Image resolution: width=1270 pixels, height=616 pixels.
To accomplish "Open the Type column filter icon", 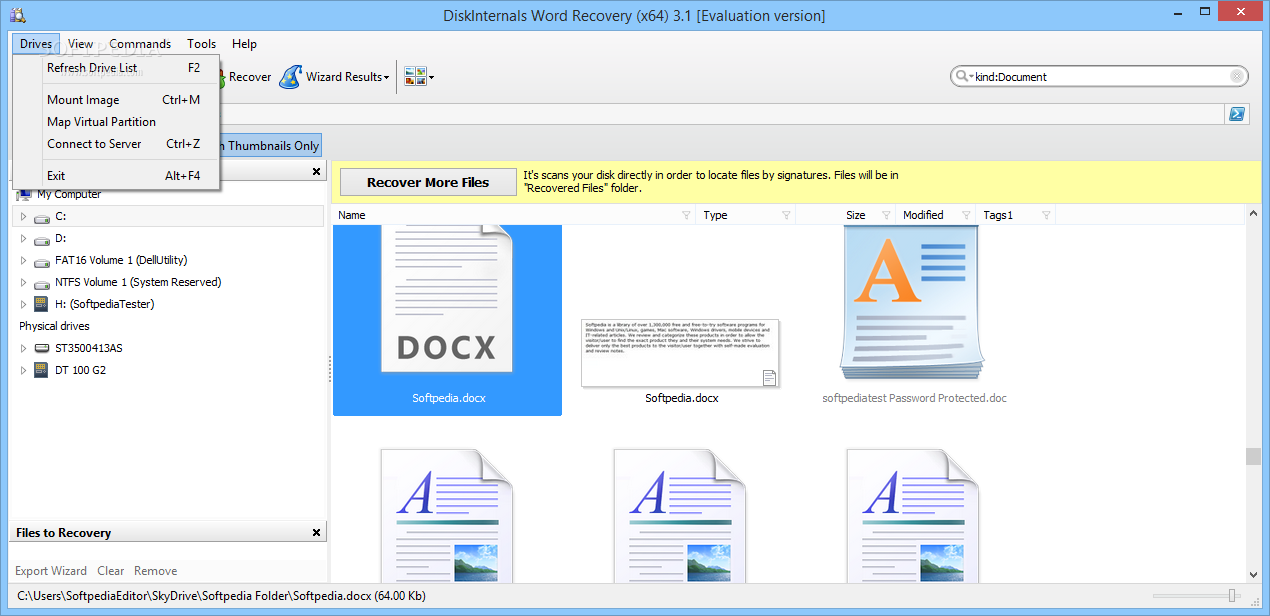I will [x=786, y=215].
